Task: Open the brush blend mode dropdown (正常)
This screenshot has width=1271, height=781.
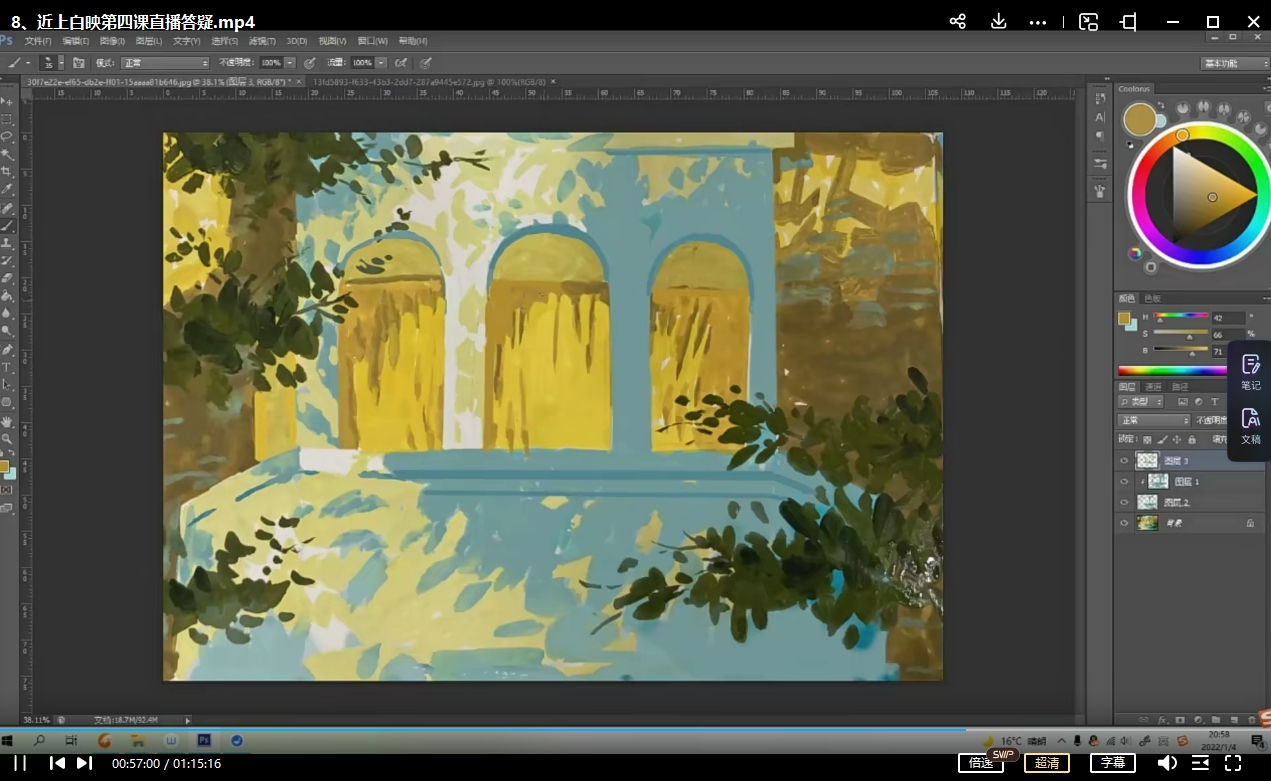Action: point(166,63)
